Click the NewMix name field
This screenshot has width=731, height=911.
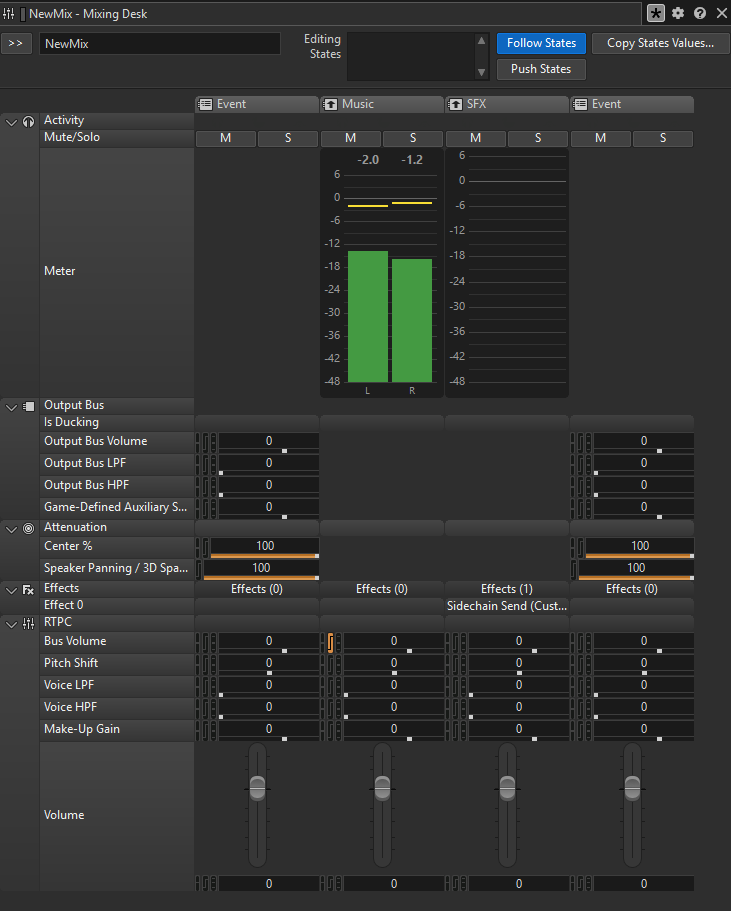[160, 44]
